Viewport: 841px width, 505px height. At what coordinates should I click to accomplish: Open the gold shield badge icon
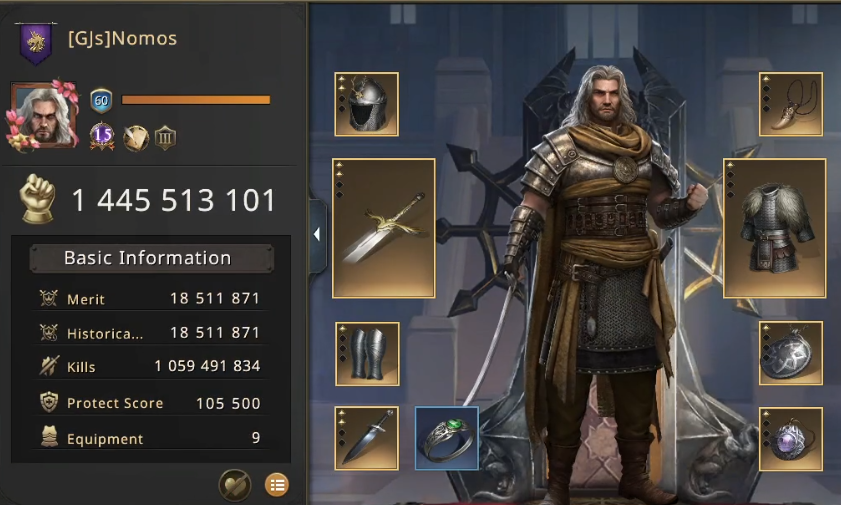coord(136,138)
